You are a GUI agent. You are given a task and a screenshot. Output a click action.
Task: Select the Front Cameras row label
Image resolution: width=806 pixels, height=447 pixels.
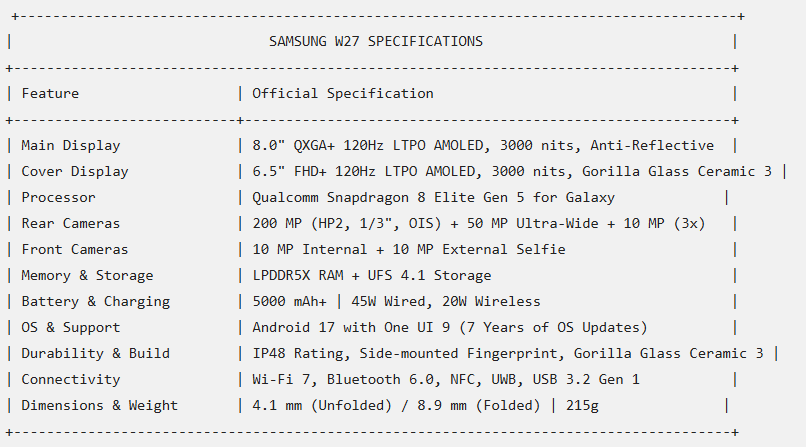point(75,250)
